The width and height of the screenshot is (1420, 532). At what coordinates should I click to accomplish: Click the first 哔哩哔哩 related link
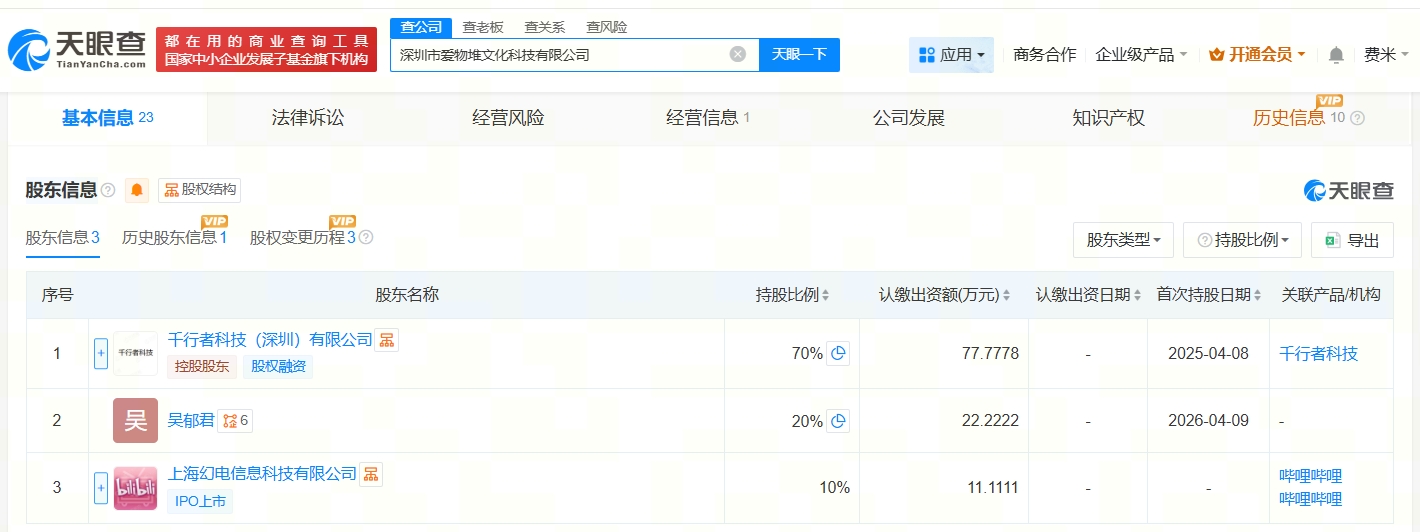tap(1310, 476)
